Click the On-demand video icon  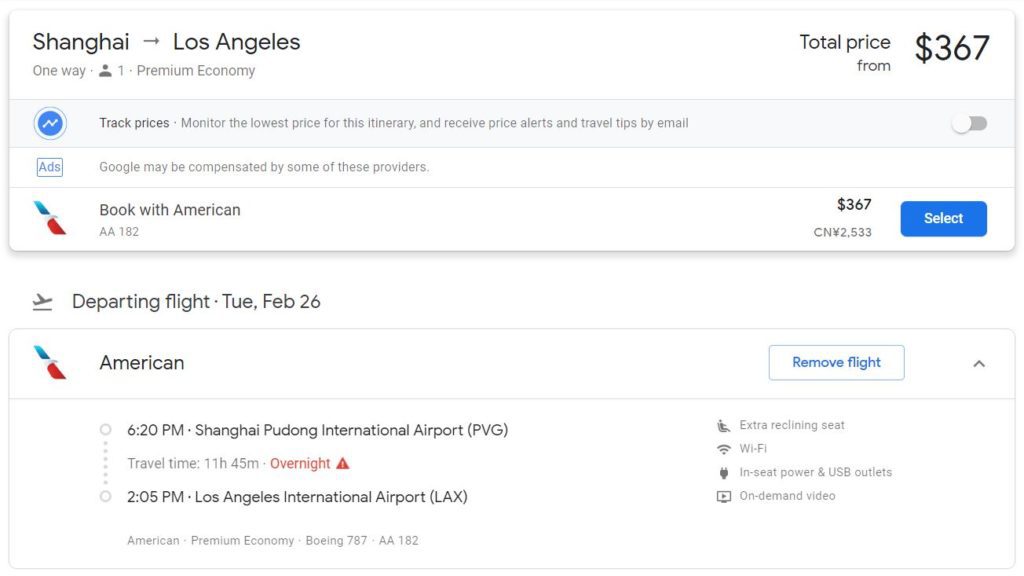(x=724, y=496)
